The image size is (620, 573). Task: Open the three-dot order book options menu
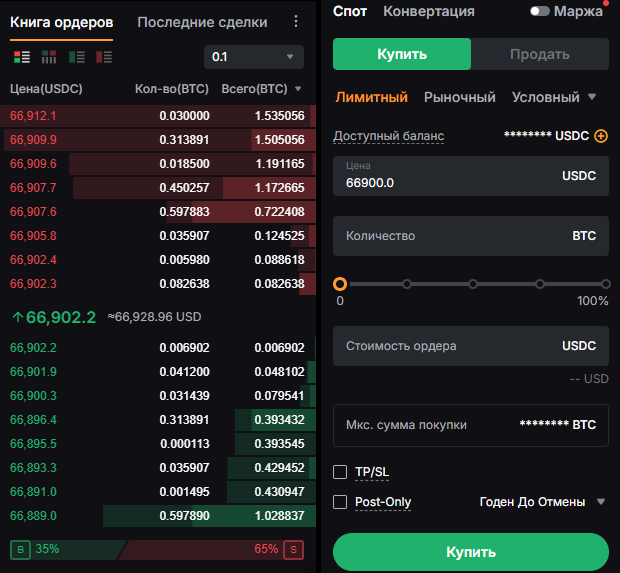[295, 22]
